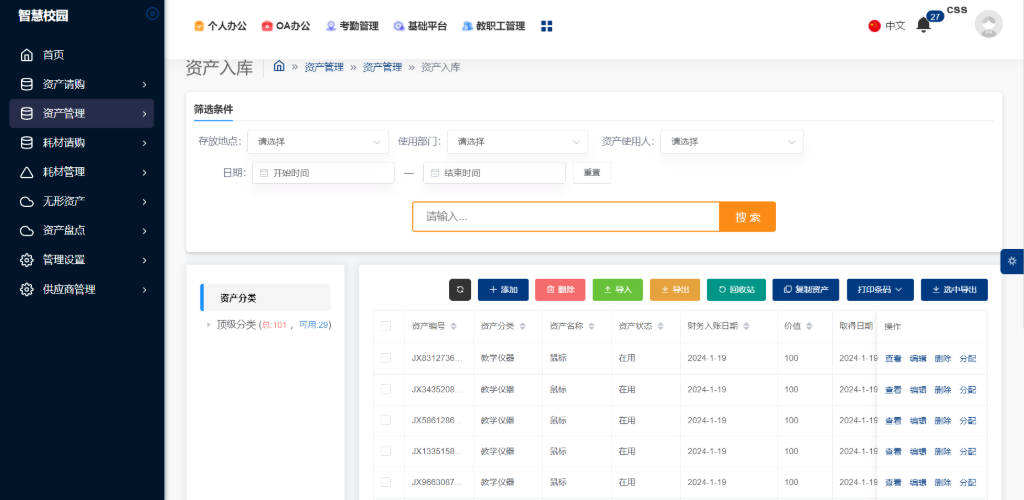Click 查看 in row JX9663087

(893, 482)
